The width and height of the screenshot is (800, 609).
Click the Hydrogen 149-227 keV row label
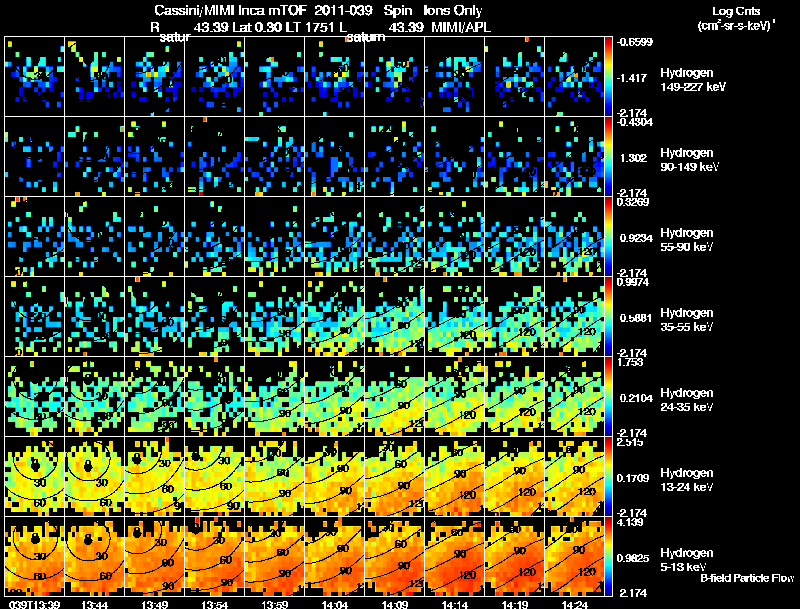[693, 80]
